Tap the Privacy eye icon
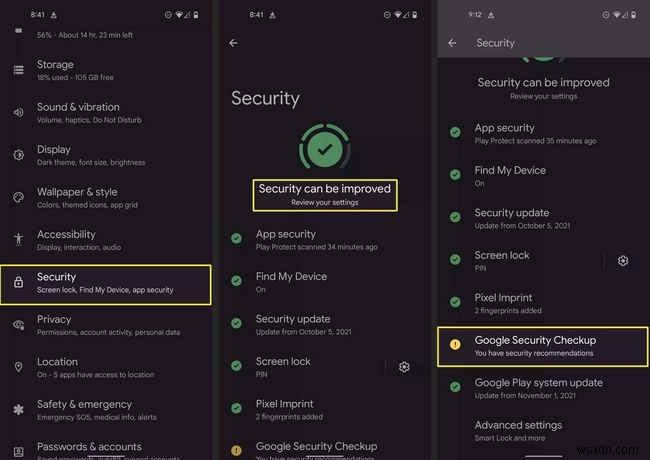This screenshot has height=460, width=650. [19, 325]
